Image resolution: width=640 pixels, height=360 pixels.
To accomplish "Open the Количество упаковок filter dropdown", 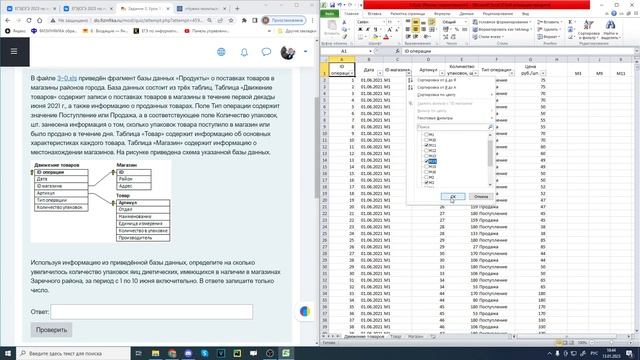I will (476, 73).
